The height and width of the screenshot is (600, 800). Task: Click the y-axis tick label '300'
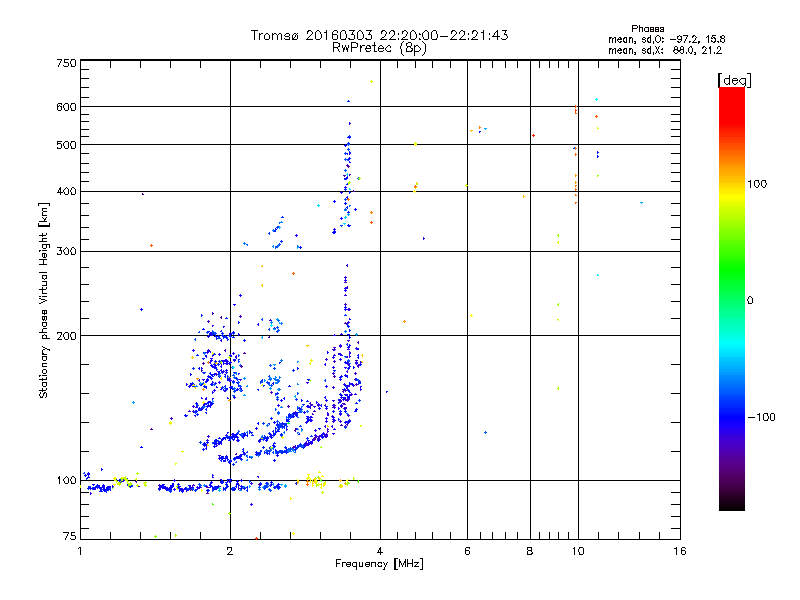(66, 252)
